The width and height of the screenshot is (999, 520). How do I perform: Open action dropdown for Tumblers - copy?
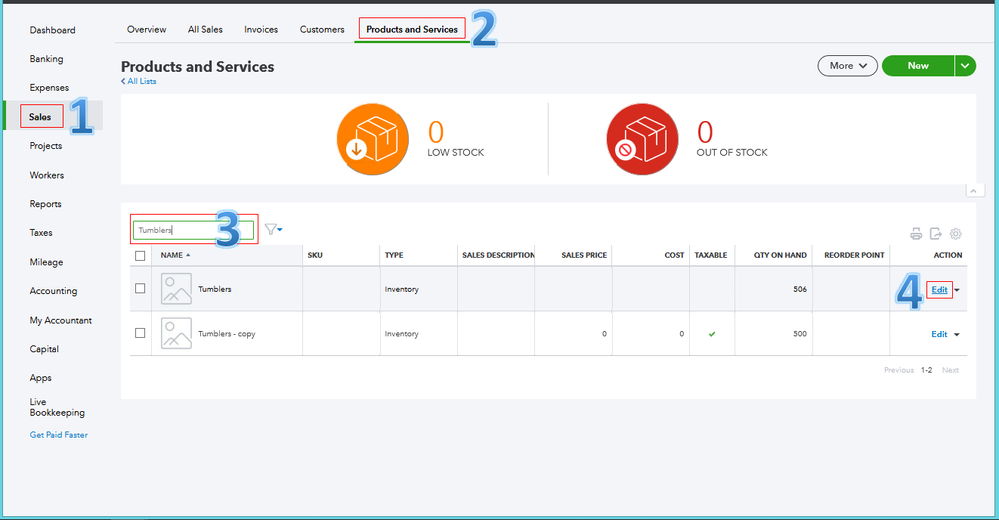click(x=957, y=335)
